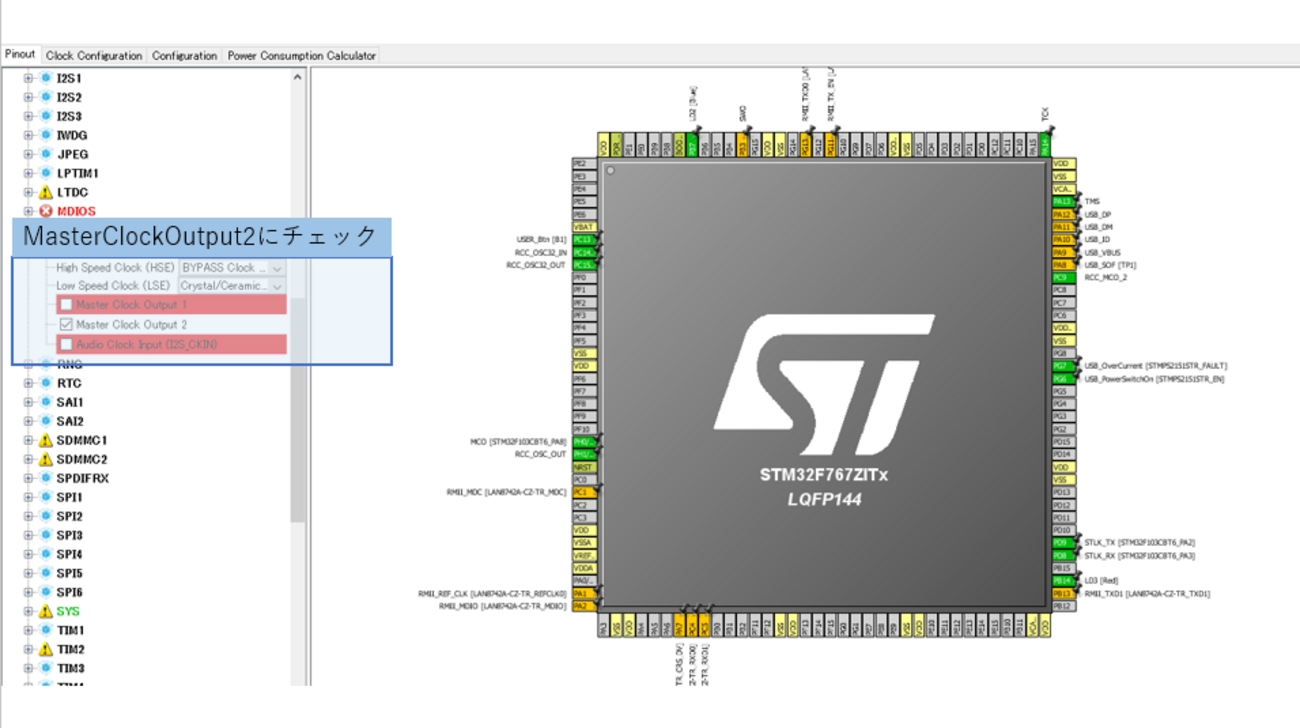This screenshot has width=1300, height=728.
Task: Click the TIM2 warning icon
Action: coord(45,649)
